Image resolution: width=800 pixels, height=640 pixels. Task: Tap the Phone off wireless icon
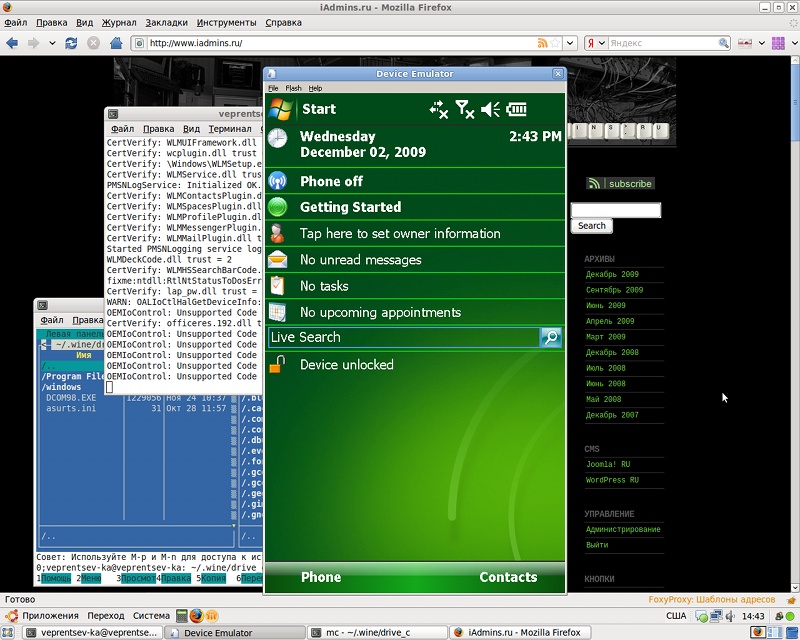click(278, 181)
